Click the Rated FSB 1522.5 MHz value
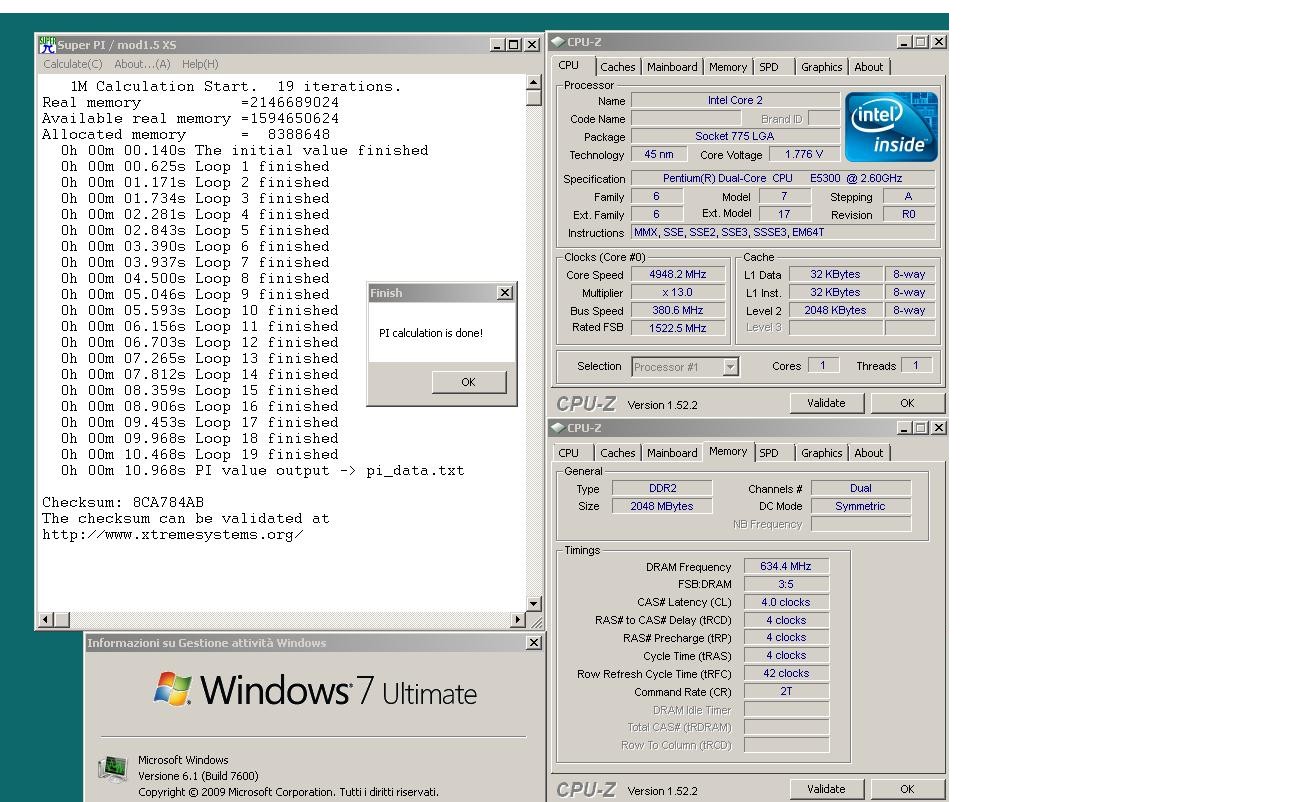Image resolution: width=1309 pixels, height=802 pixels. (x=677, y=328)
